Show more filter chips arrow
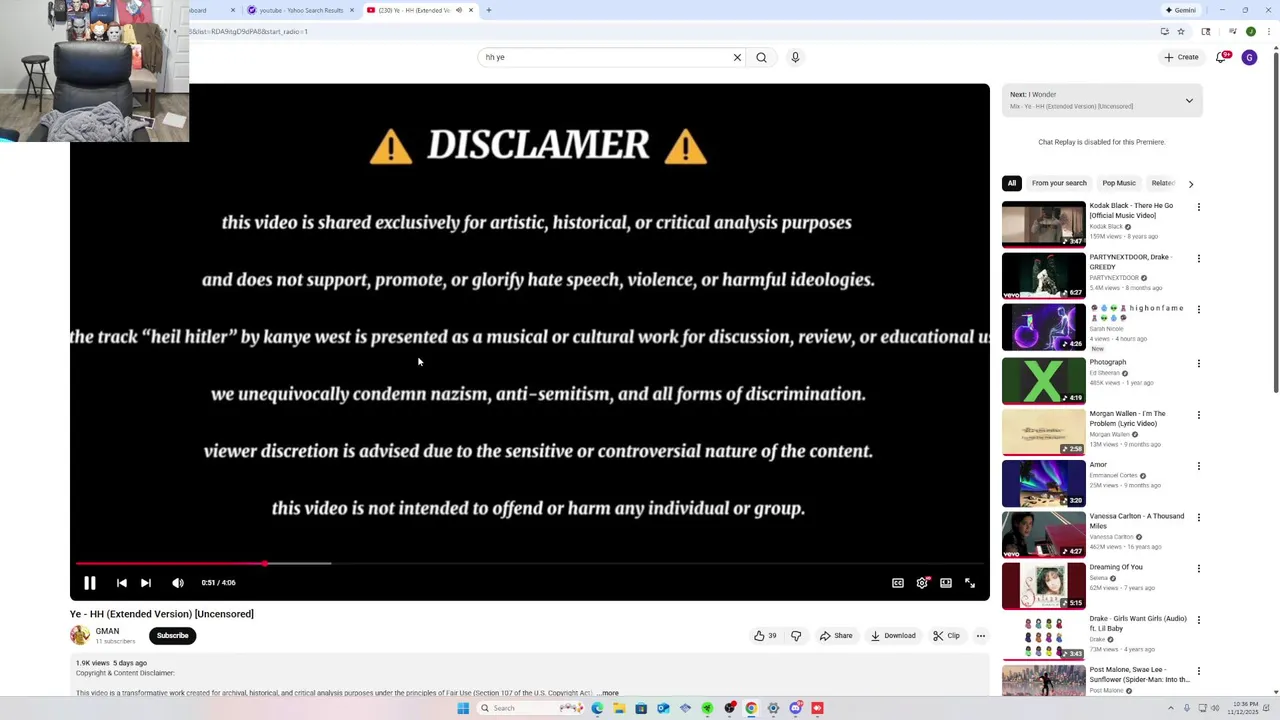1280x720 pixels. pyautogui.click(x=1190, y=184)
